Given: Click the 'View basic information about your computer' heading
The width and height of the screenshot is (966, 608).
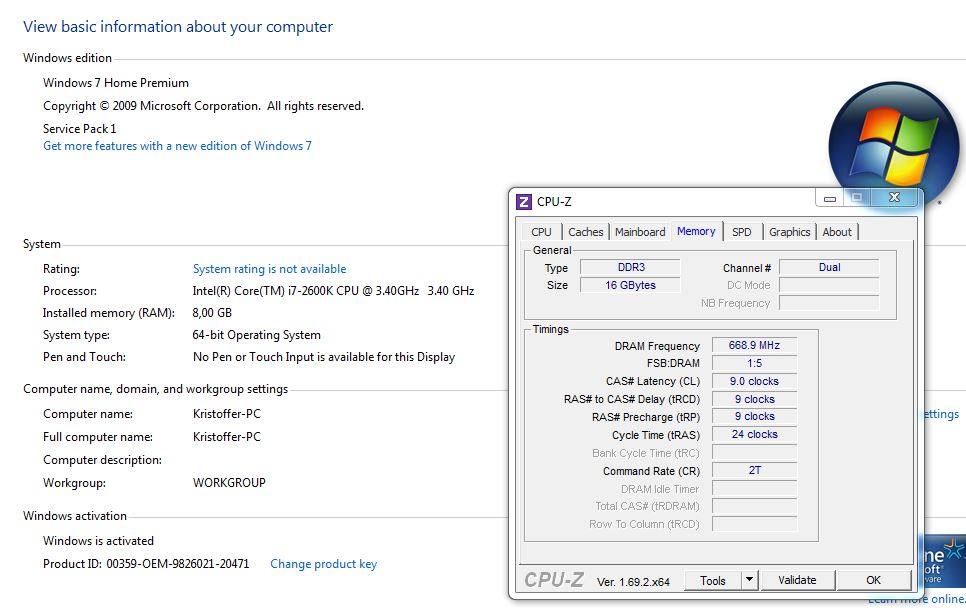Looking at the screenshot, I should click(x=178, y=27).
